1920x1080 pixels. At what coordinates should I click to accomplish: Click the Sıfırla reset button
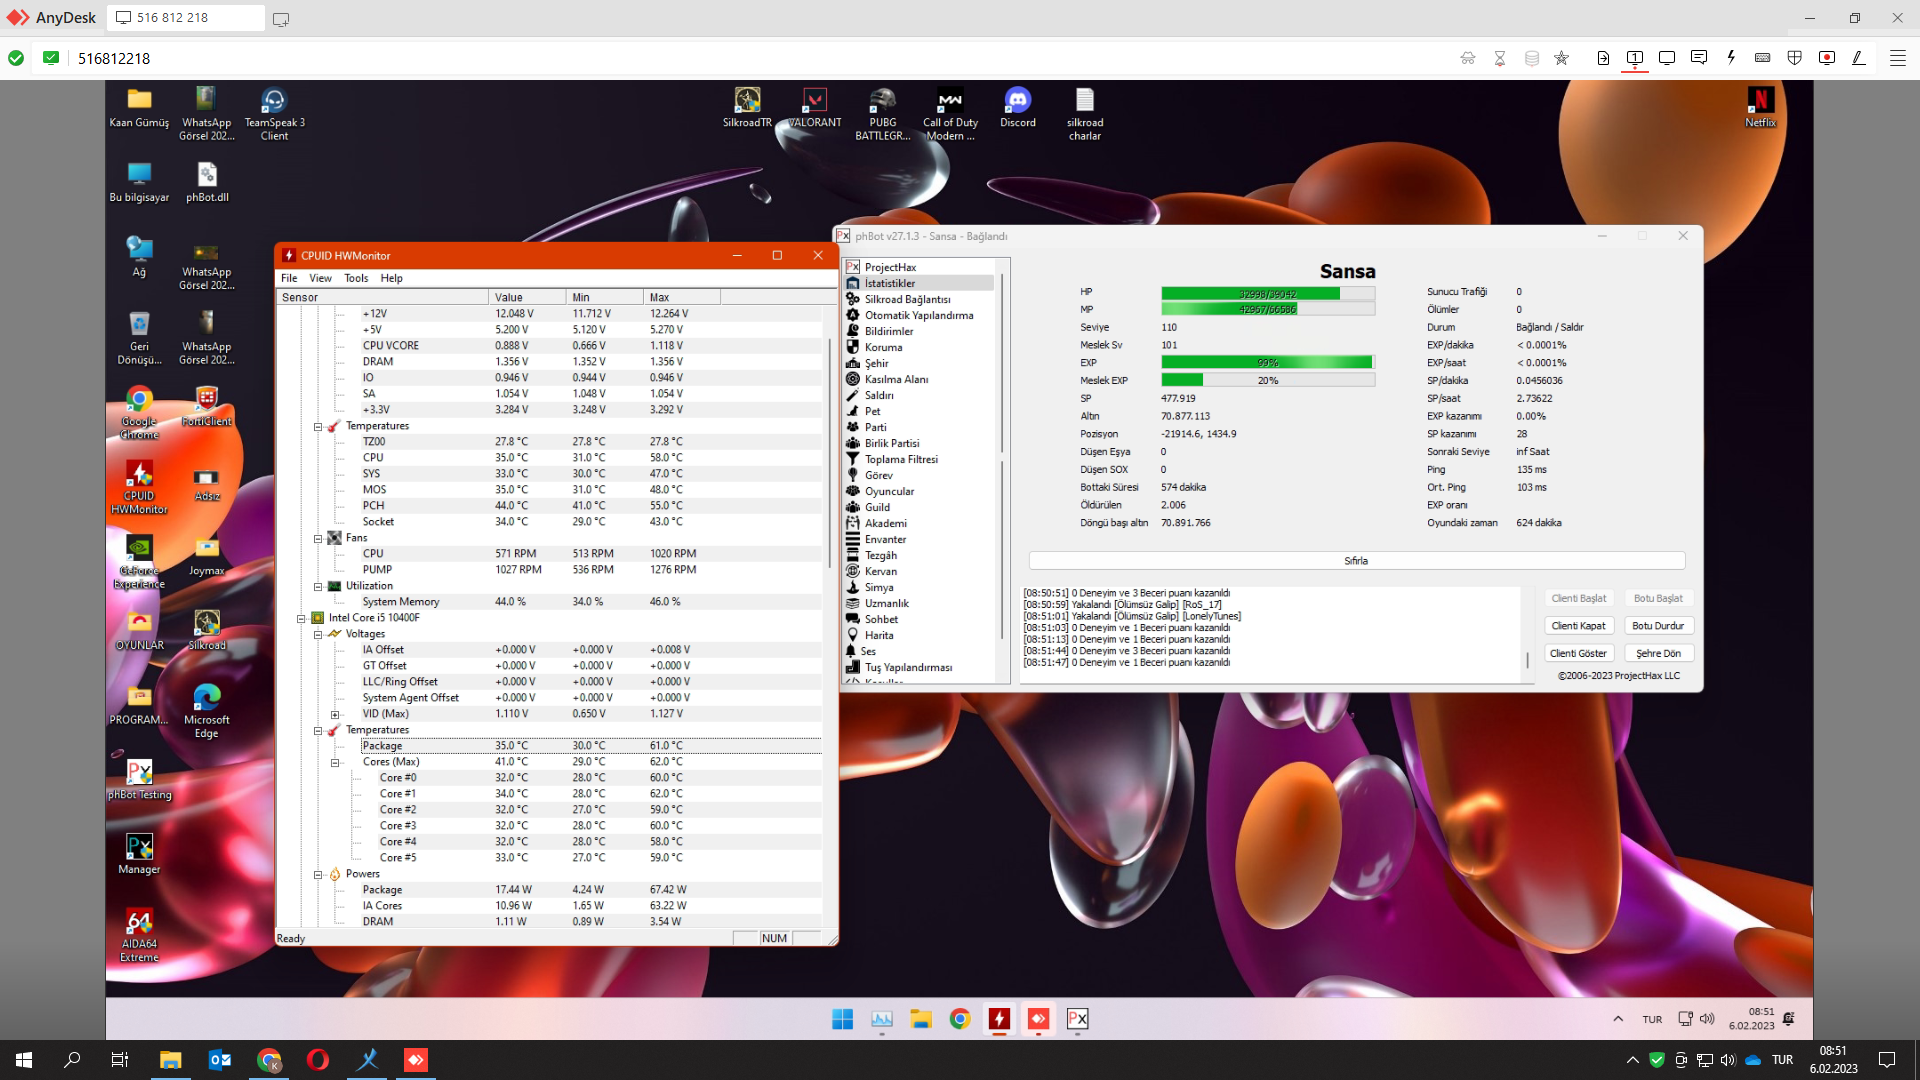pyautogui.click(x=1356, y=561)
